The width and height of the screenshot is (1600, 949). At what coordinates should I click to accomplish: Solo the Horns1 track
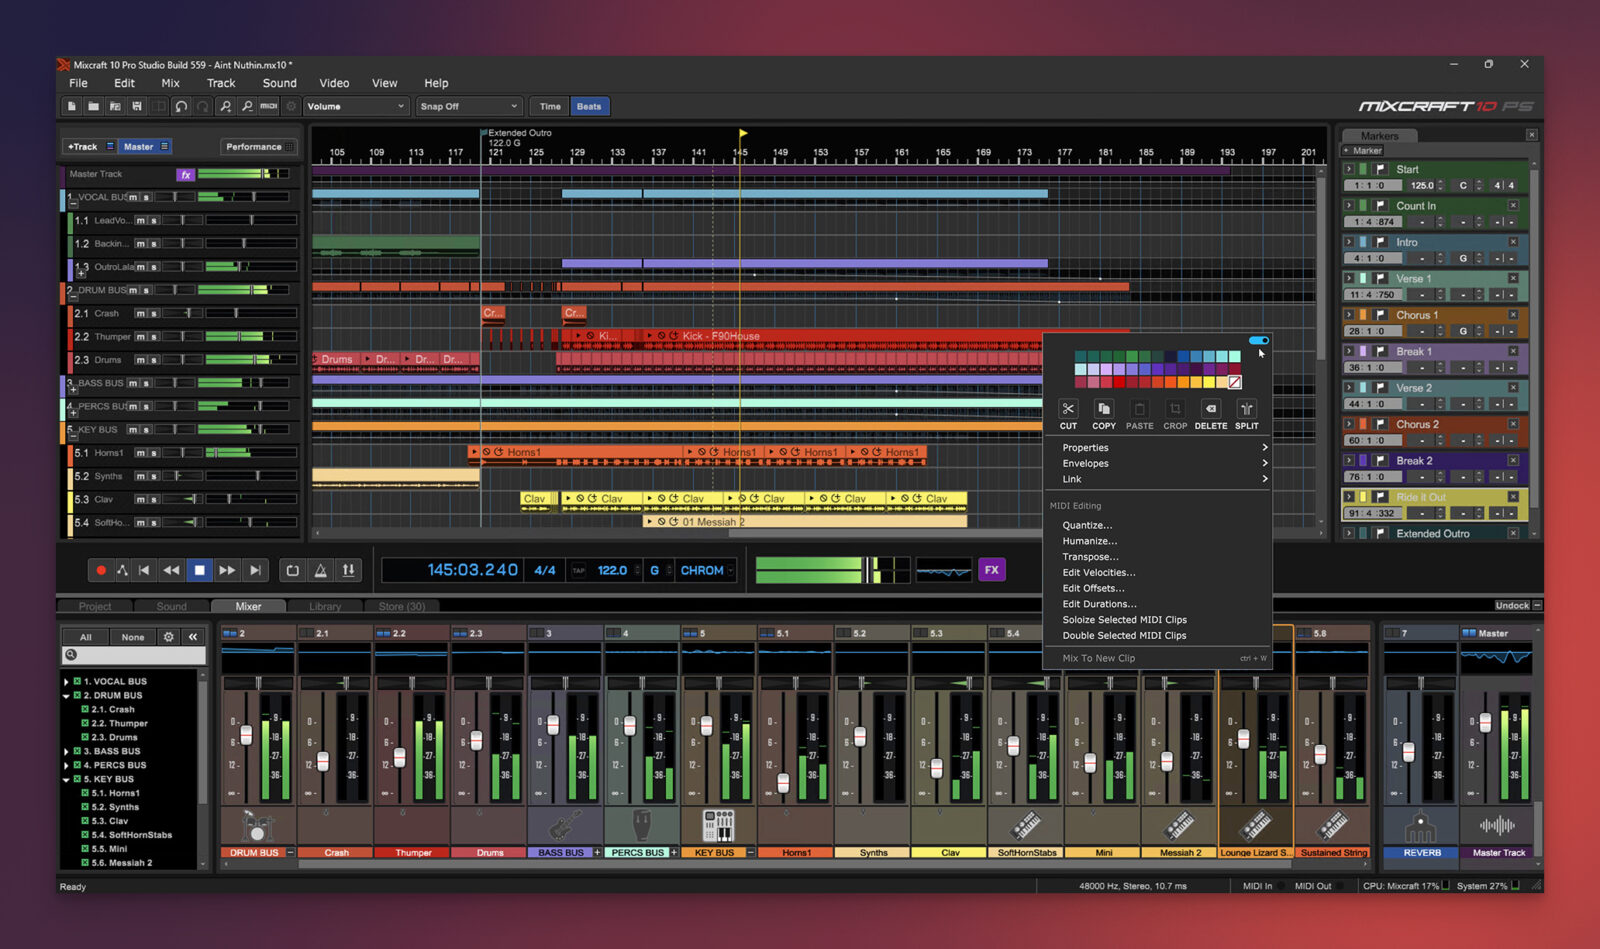click(x=153, y=453)
